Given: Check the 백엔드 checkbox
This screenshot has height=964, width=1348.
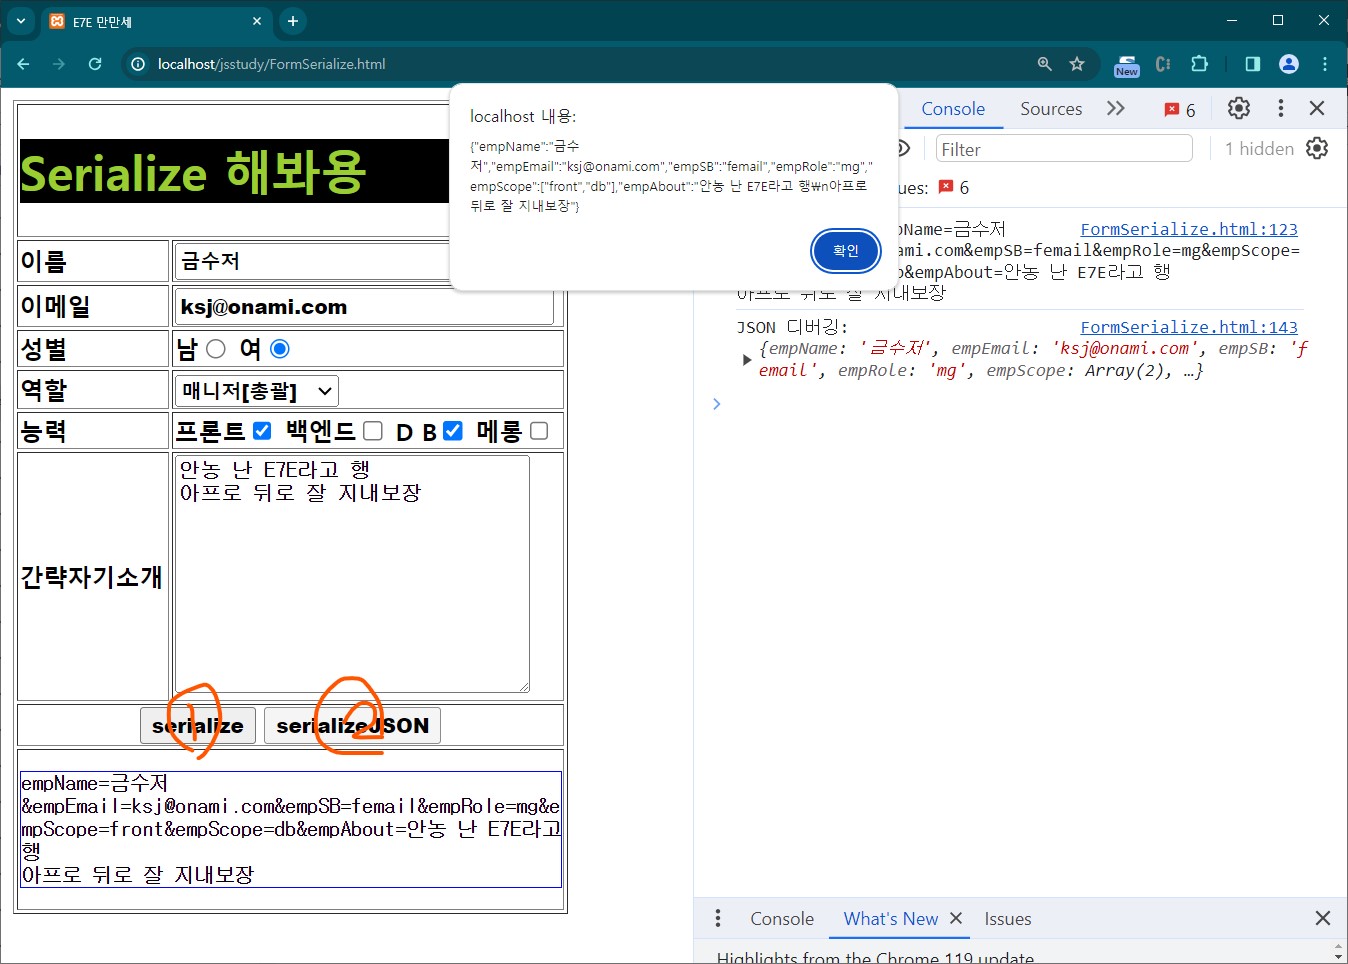Looking at the screenshot, I should 373,431.
